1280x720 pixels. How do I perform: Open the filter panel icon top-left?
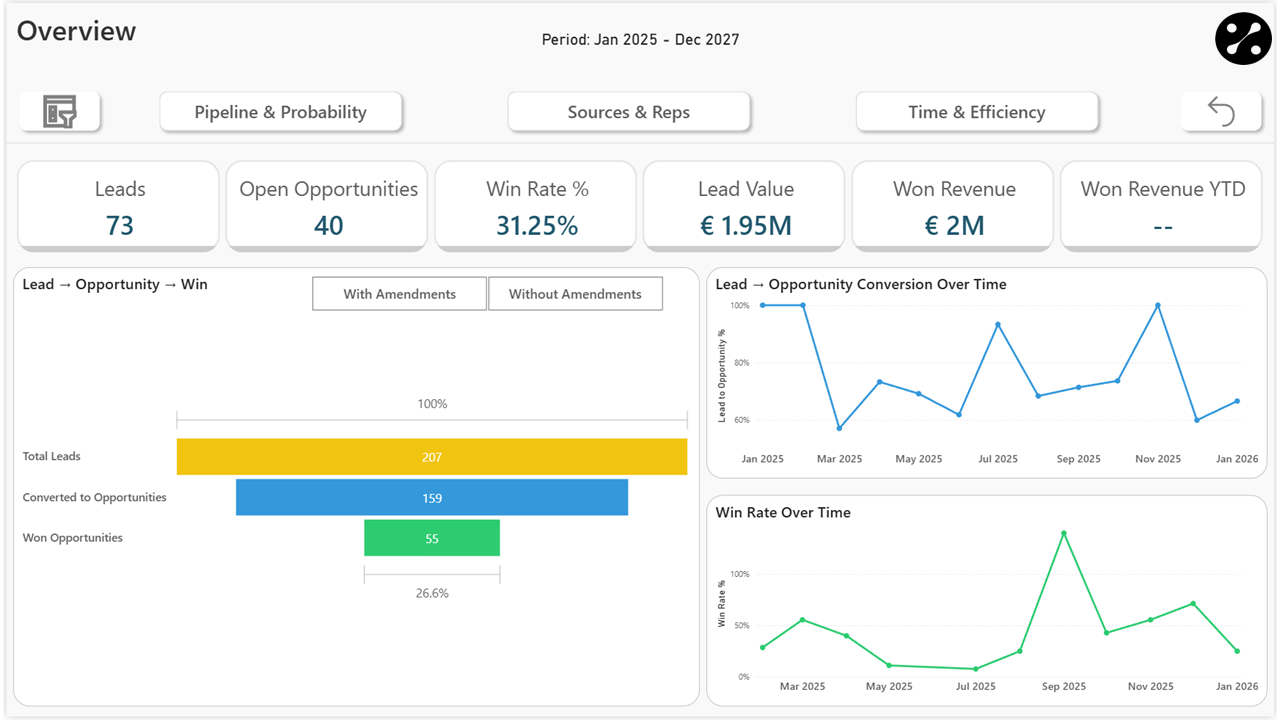(59, 111)
